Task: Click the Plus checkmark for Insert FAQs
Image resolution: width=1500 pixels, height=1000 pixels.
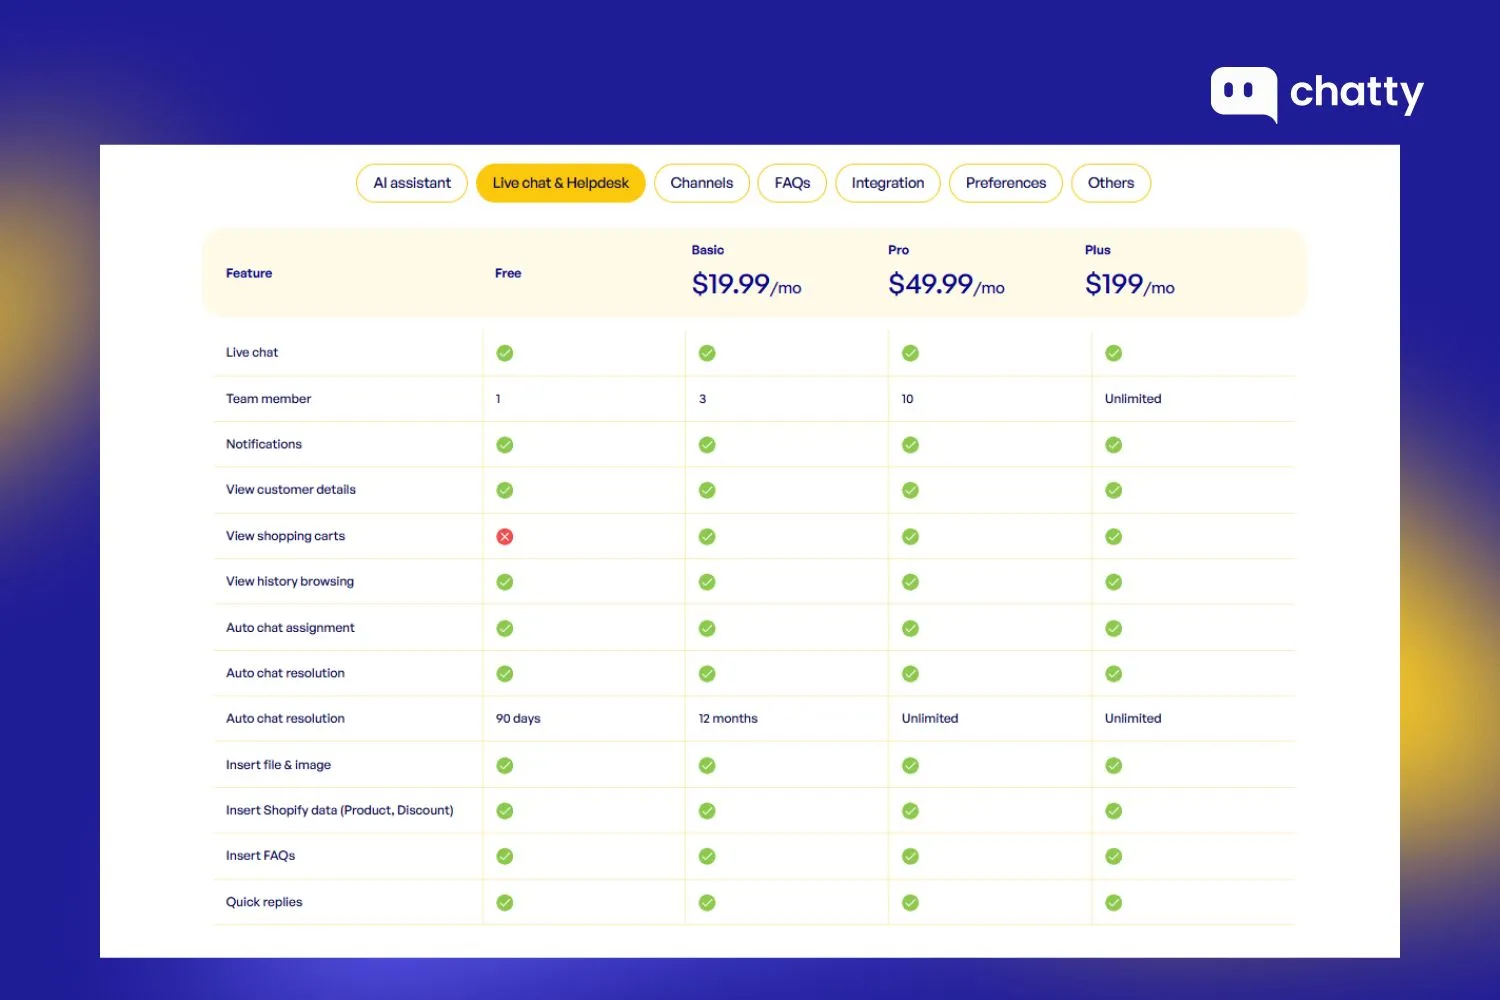Action: [x=1114, y=857]
